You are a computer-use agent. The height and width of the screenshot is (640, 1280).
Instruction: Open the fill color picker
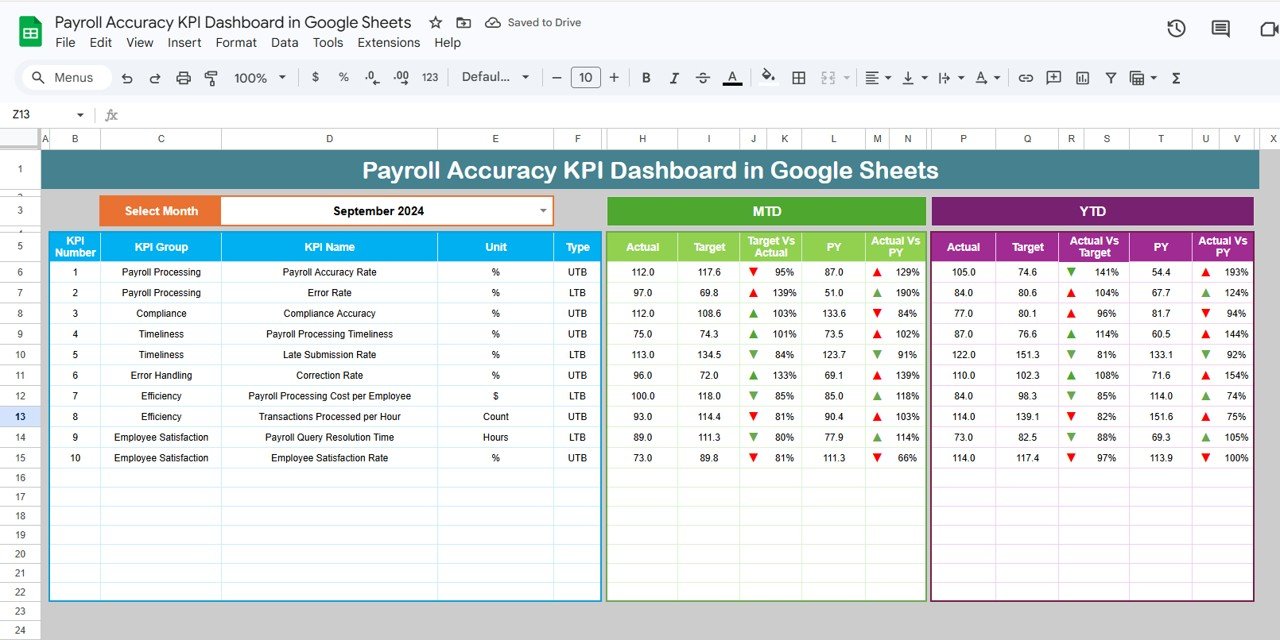[768, 77]
